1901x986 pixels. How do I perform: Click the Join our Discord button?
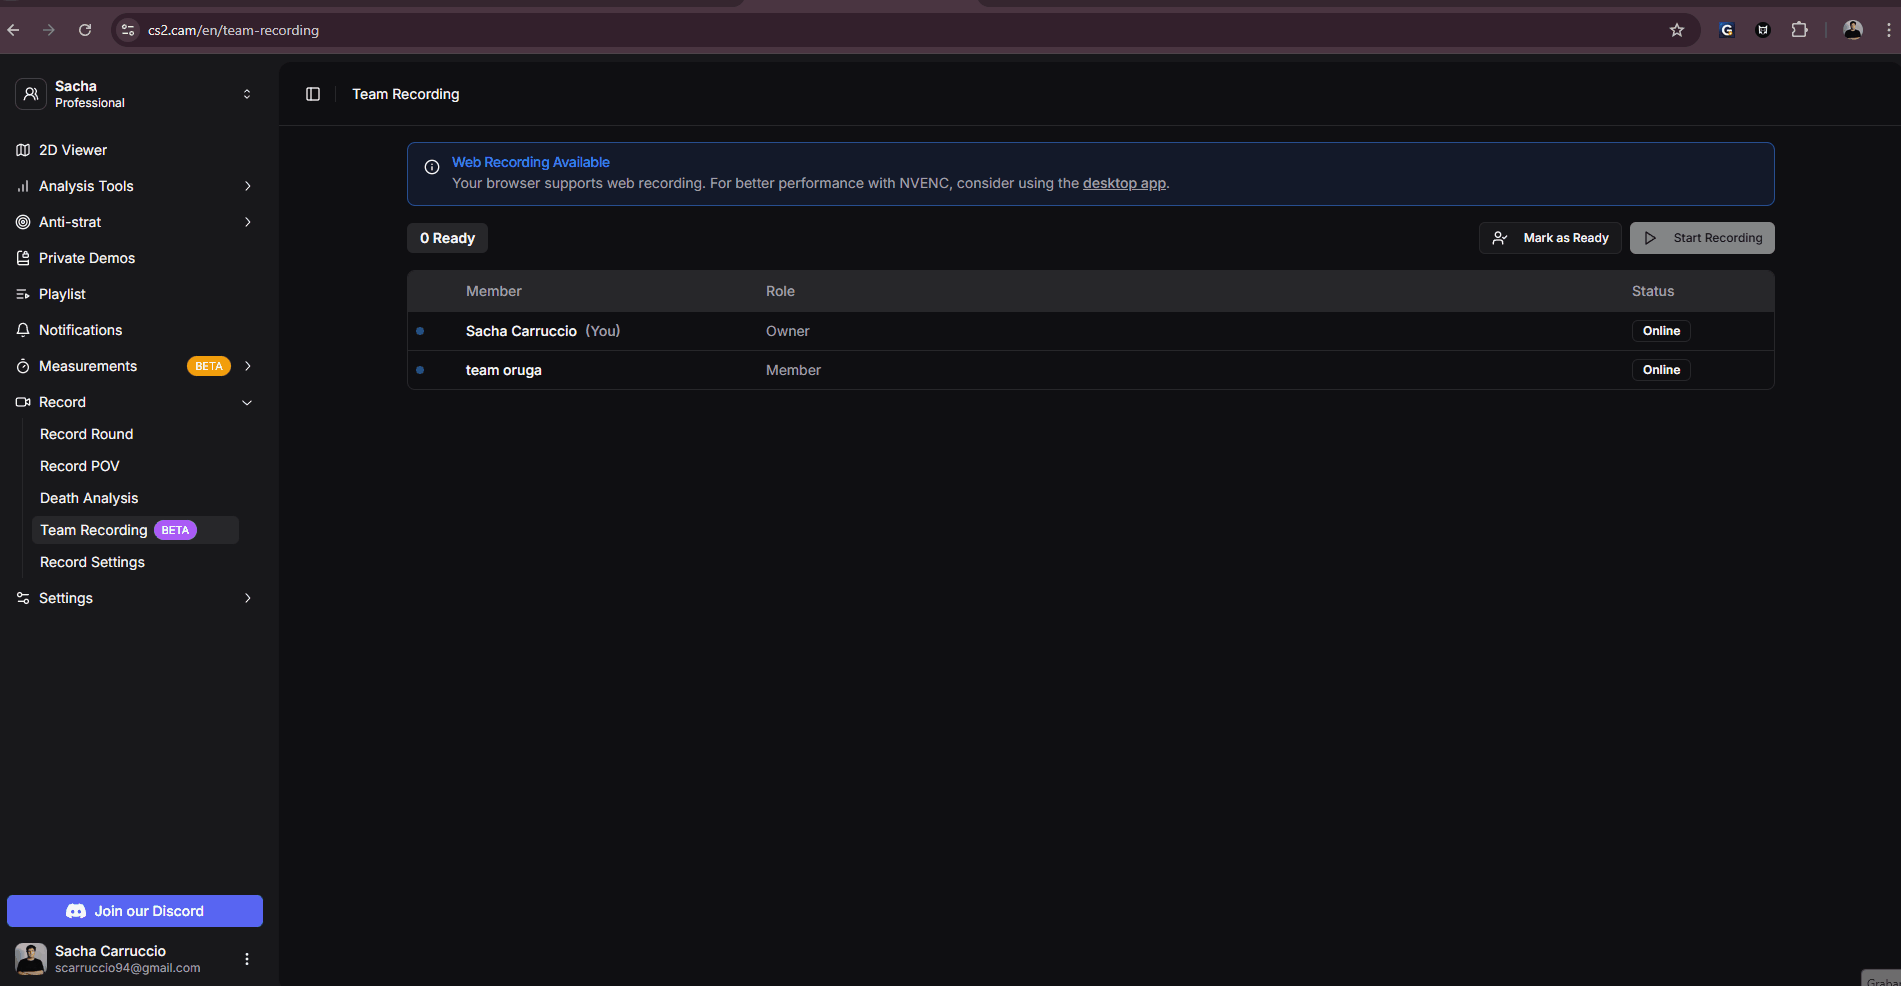(x=135, y=911)
